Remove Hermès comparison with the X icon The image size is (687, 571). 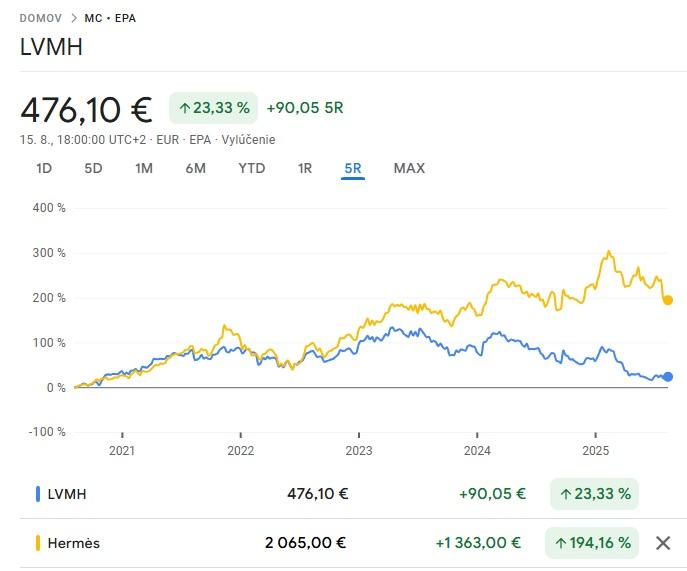[662, 543]
